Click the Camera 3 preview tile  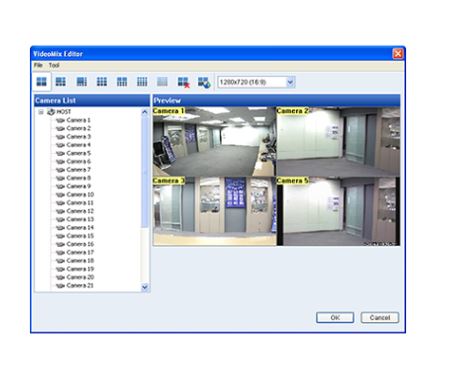(215, 211)
